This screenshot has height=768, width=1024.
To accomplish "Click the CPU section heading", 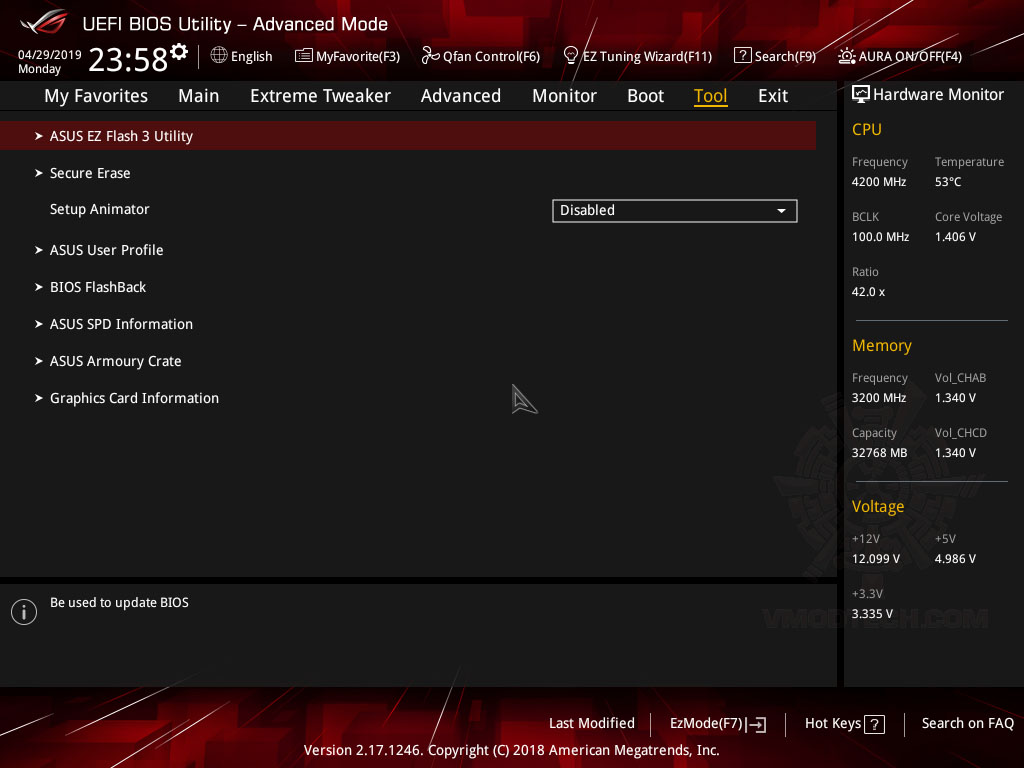I will point(867,129).
